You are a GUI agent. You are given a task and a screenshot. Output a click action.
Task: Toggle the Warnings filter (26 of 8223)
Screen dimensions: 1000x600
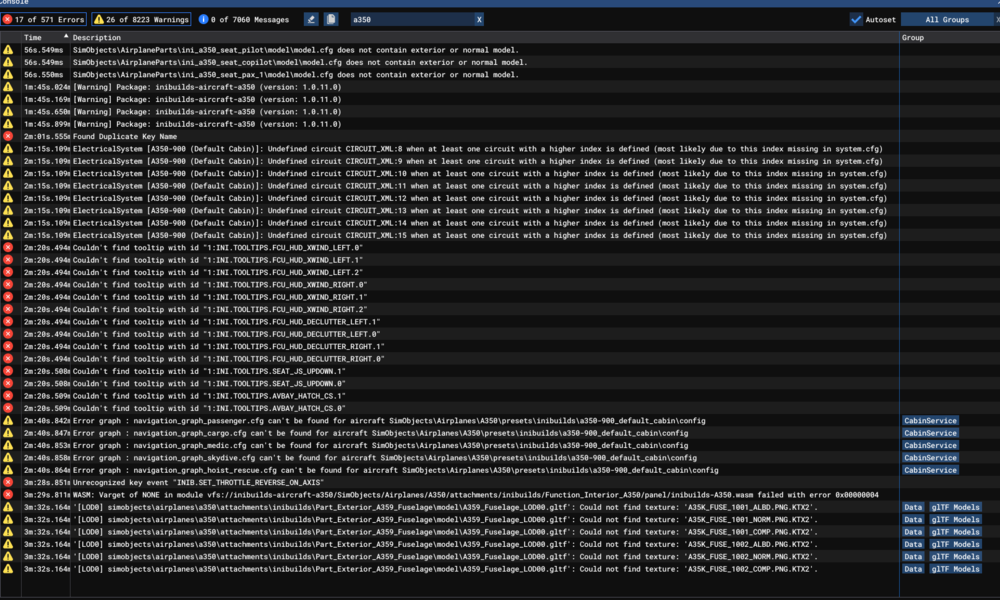[140, 19]
